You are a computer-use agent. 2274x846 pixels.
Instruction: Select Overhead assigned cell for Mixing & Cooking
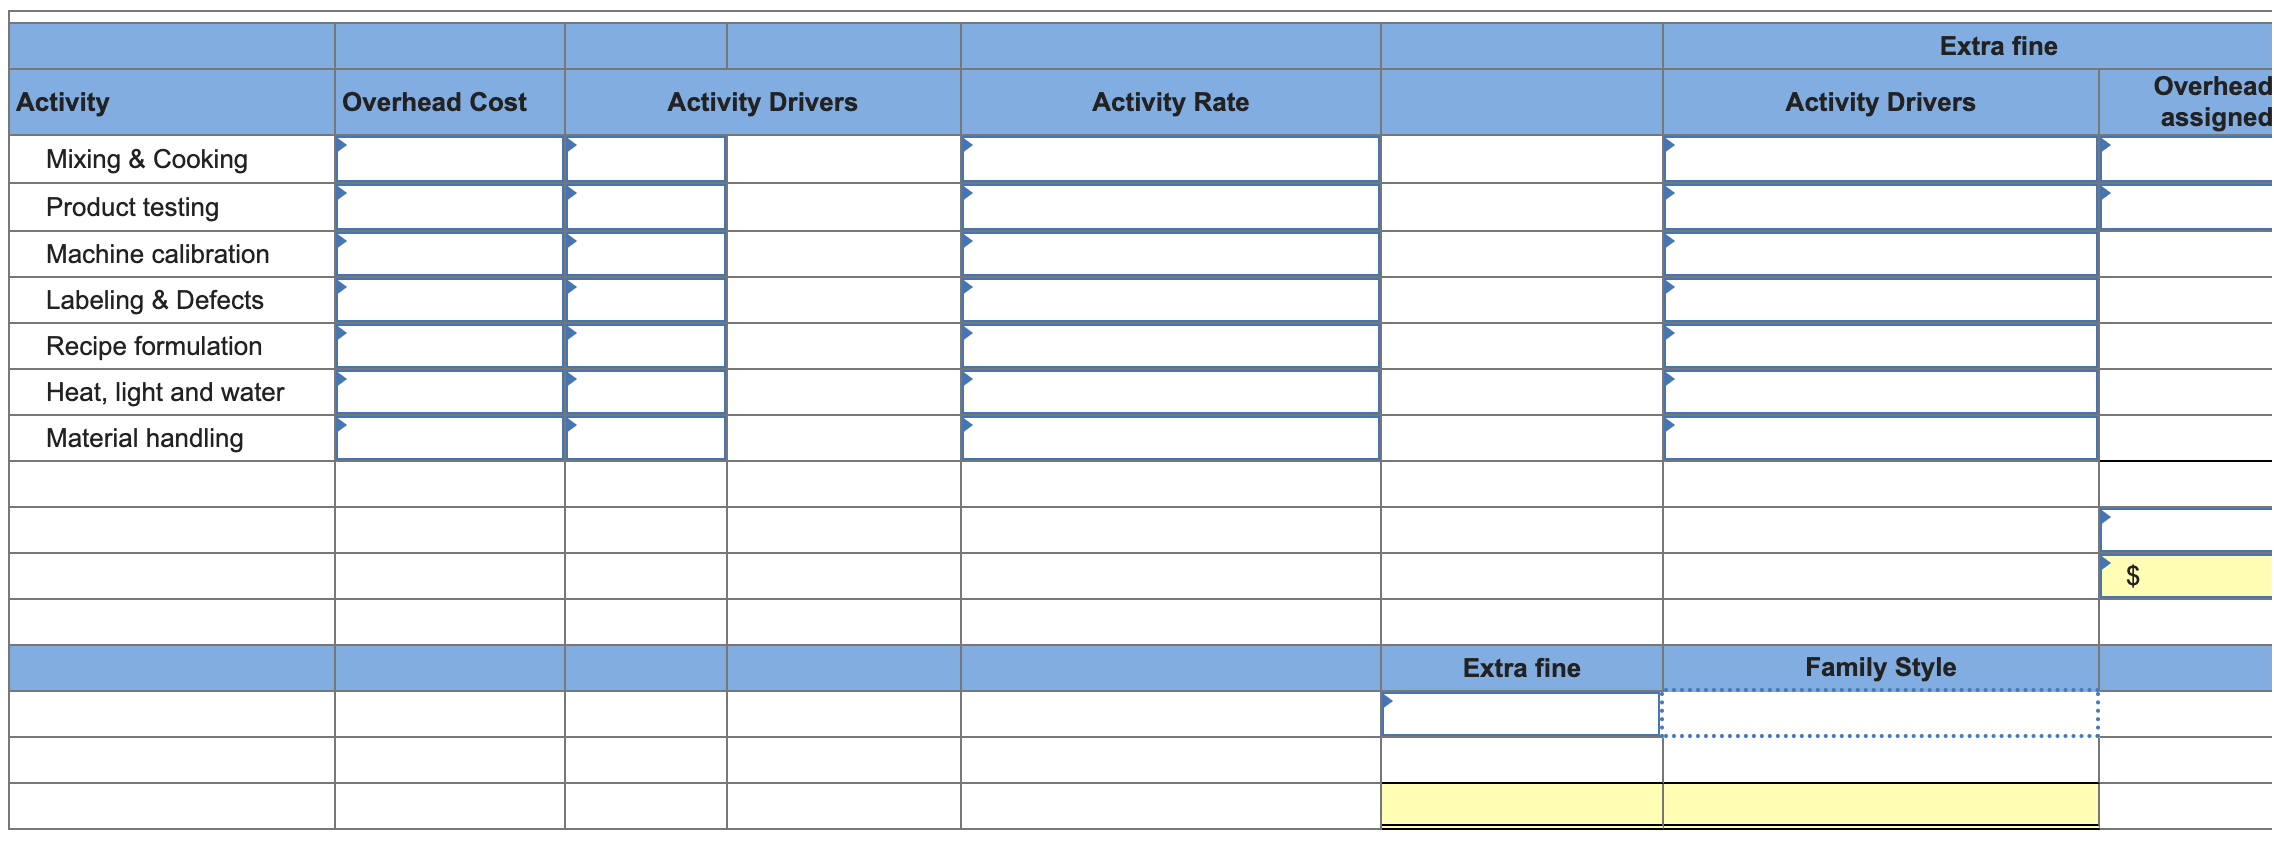[2187, 159]
